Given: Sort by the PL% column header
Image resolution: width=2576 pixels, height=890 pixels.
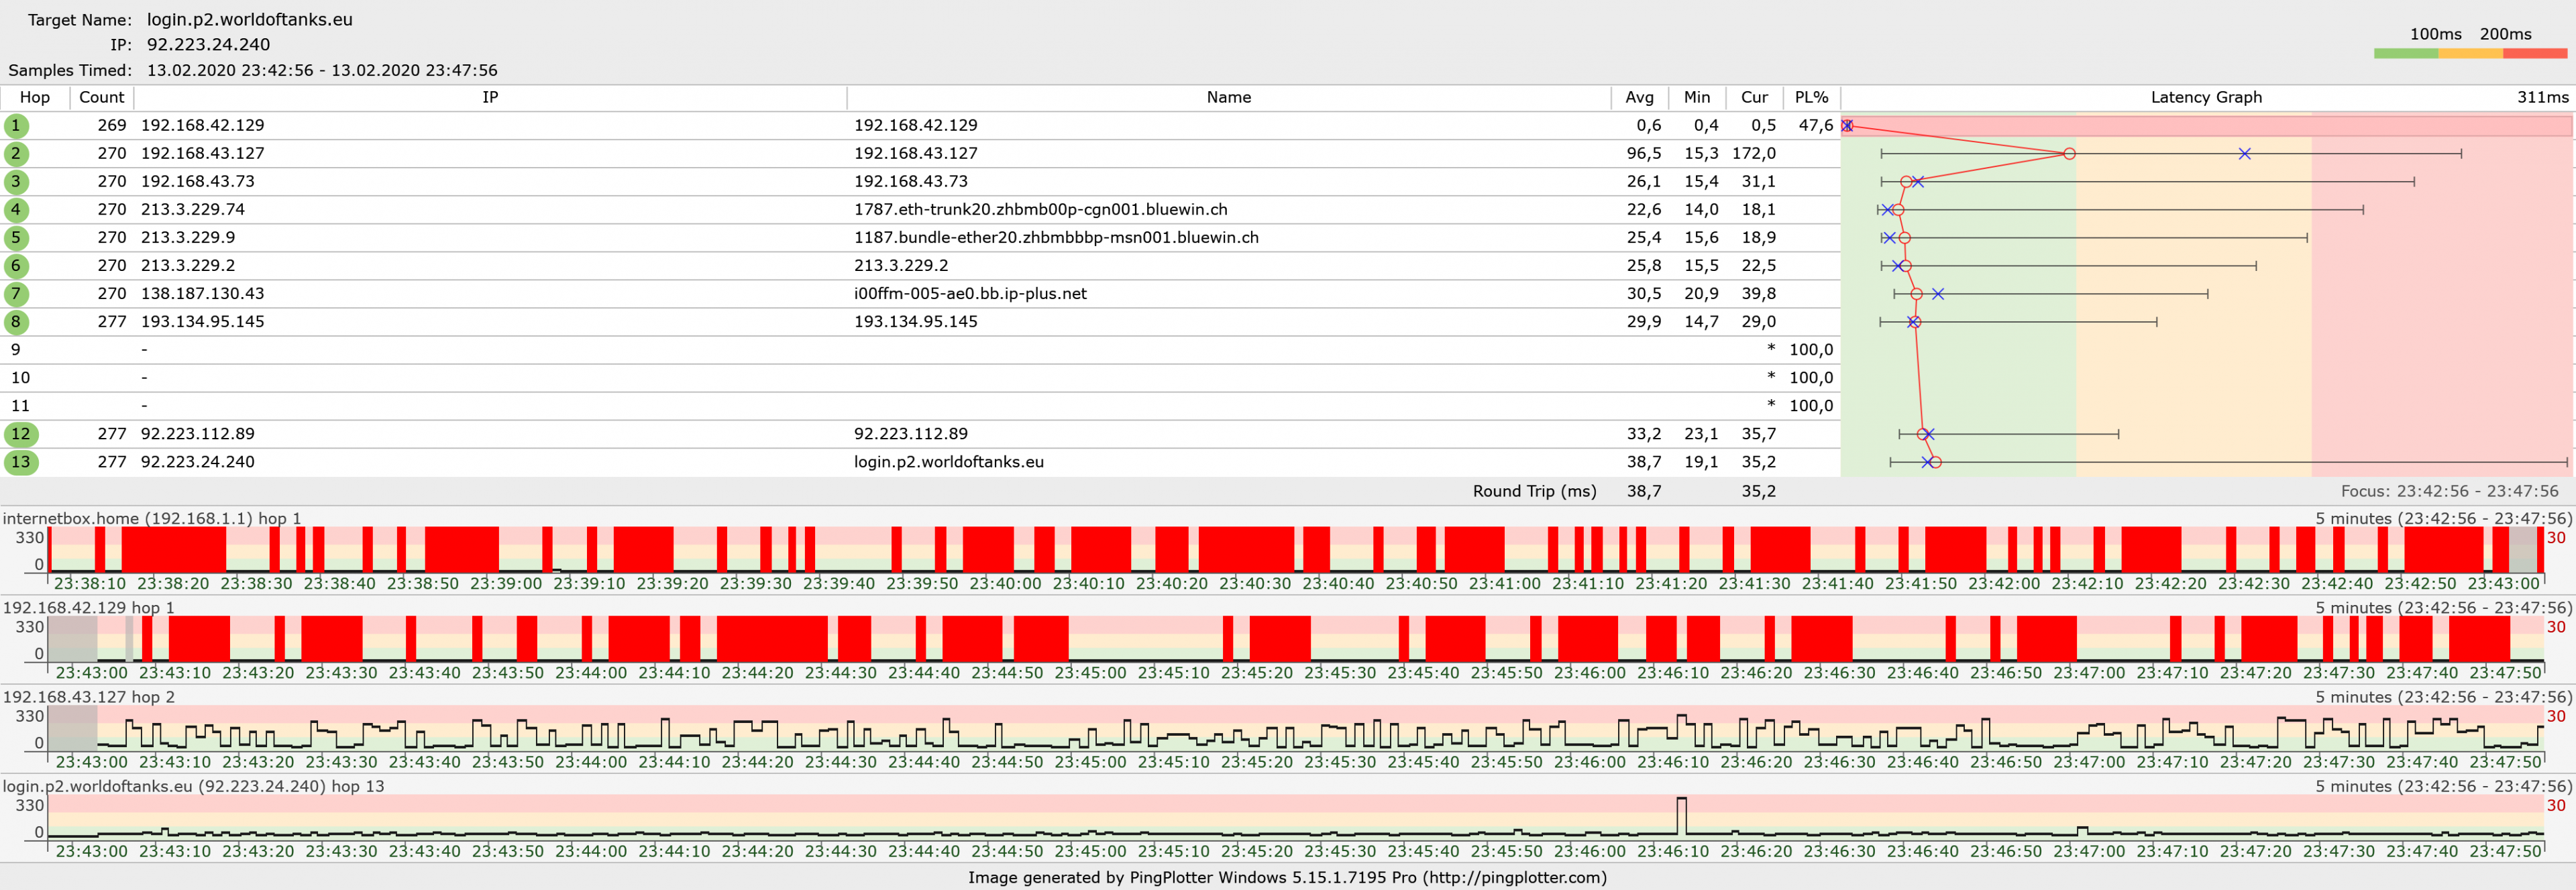Looking at the screenshot, I should click(x=1811, y=97).
